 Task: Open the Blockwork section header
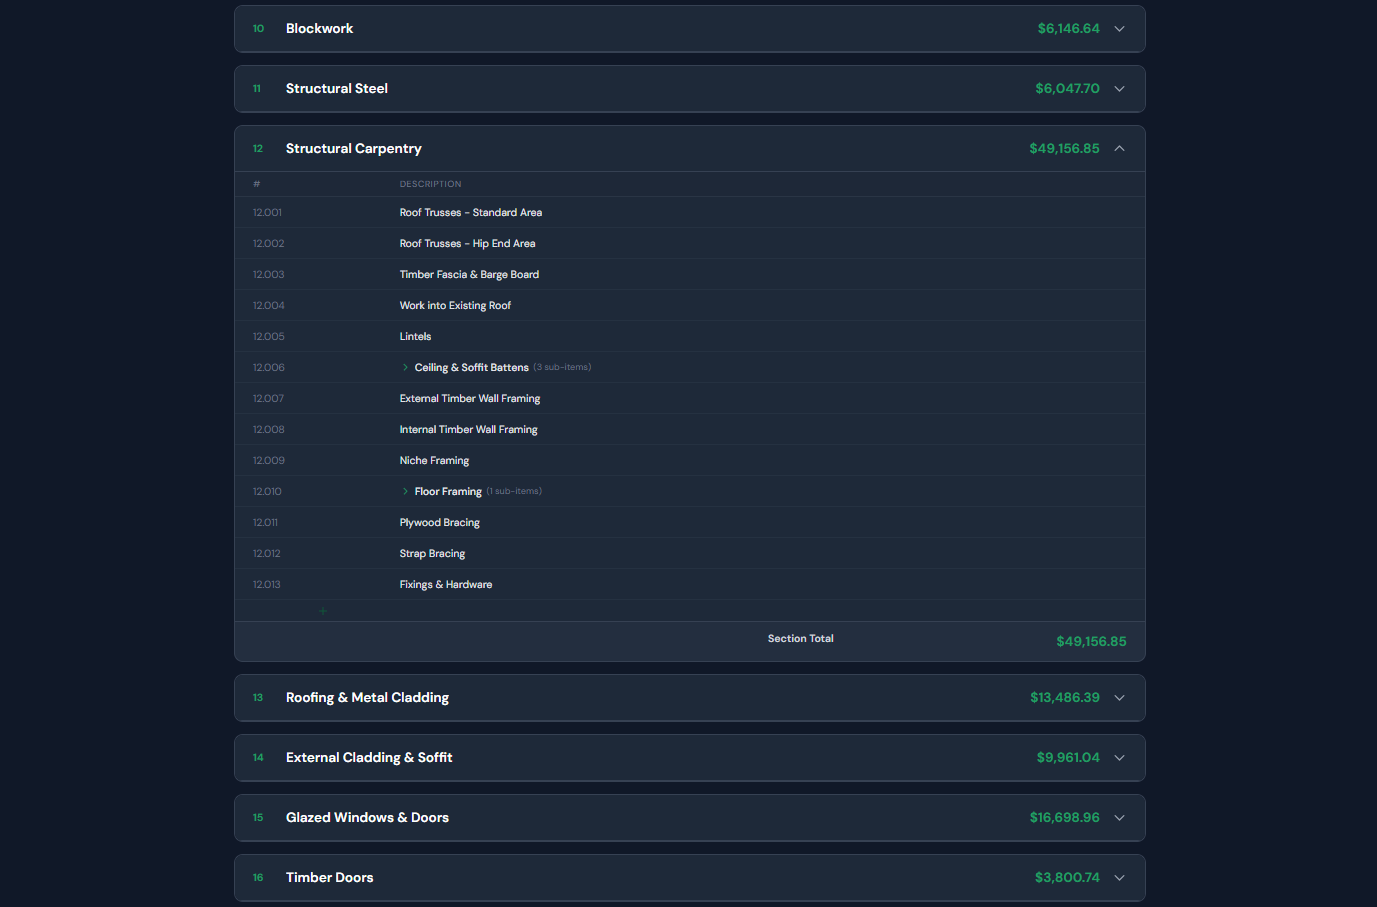pos(690,29)
